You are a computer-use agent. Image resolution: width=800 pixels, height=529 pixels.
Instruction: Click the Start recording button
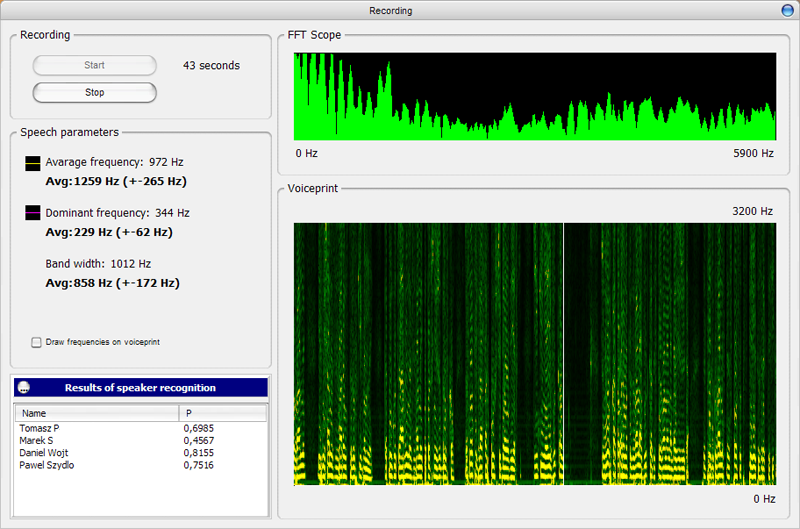[94, 65]
